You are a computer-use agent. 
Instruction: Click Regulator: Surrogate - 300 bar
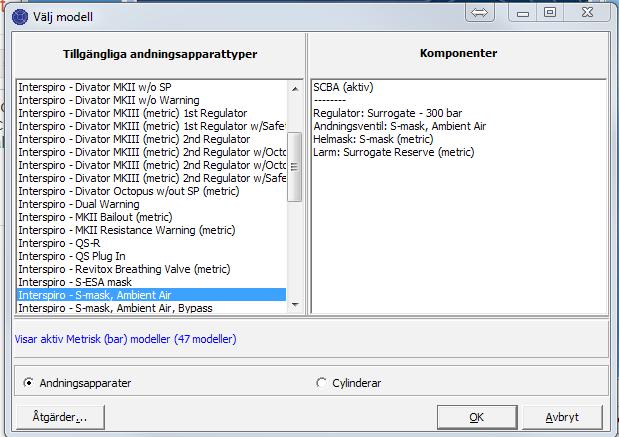[x=387, y=113]
